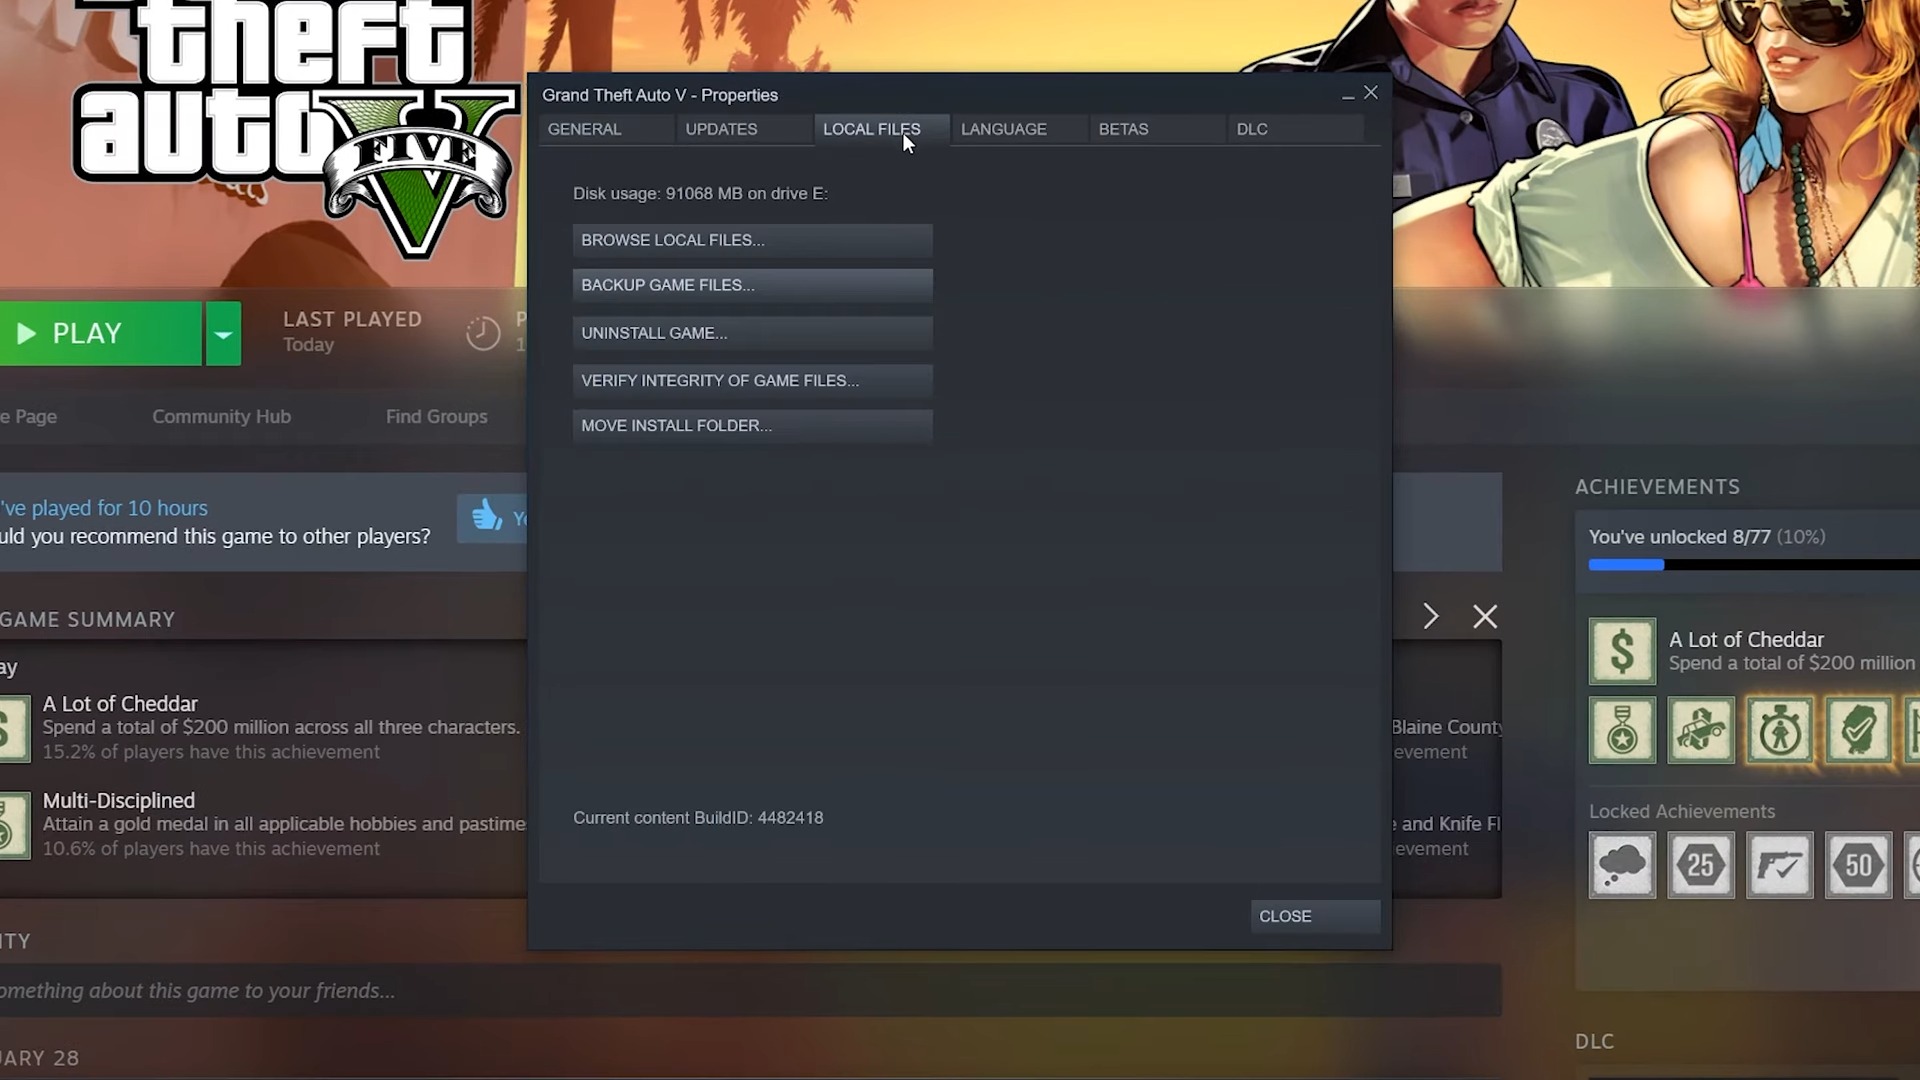Screen dimensions: 1920x1080
Task: Click the dismiss notification close button
Action: tap(1485, 616)
